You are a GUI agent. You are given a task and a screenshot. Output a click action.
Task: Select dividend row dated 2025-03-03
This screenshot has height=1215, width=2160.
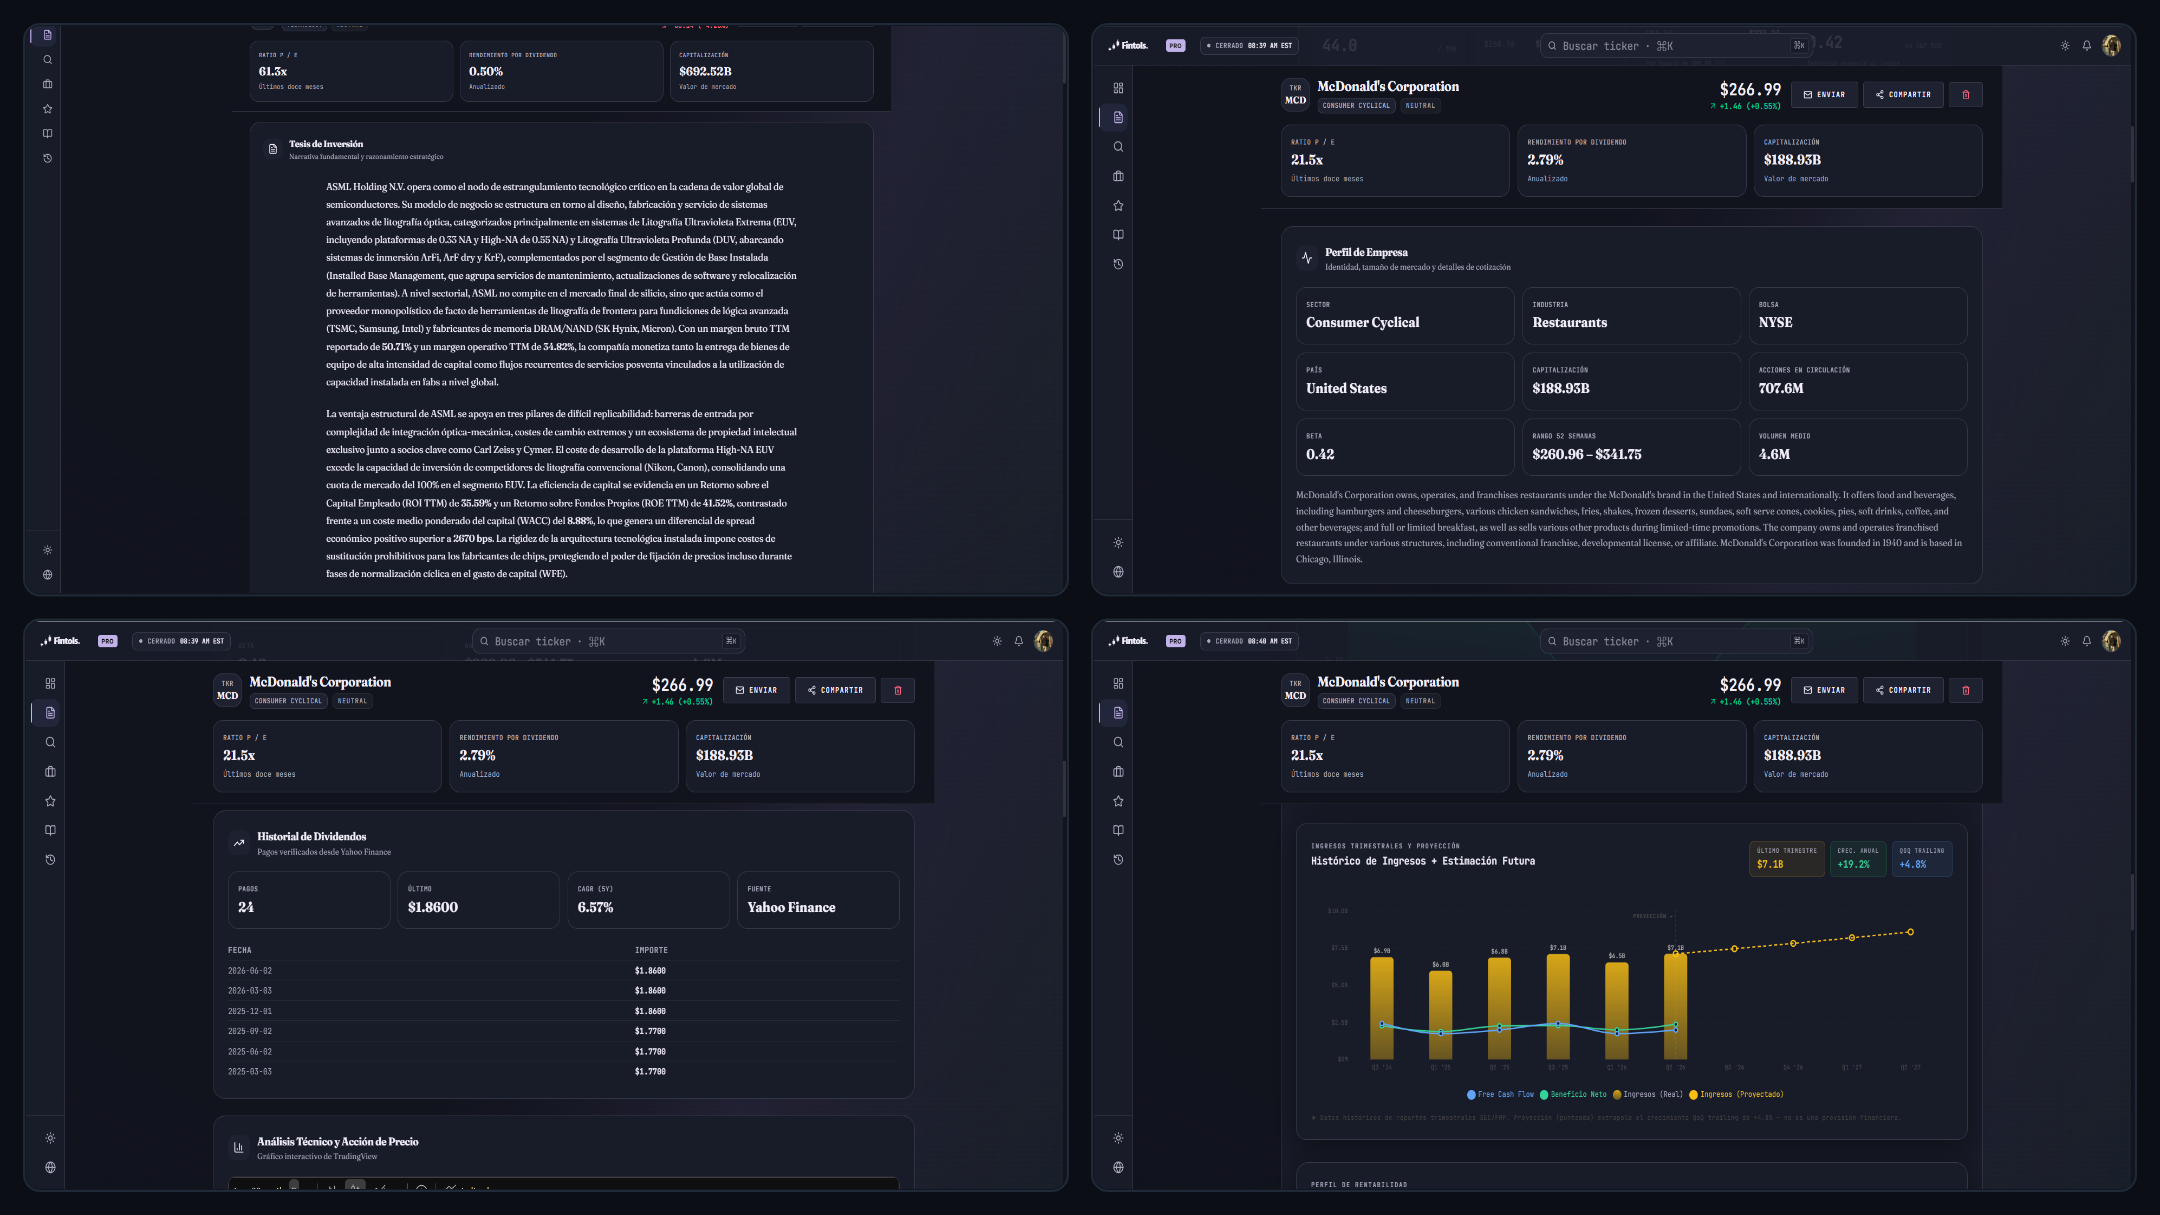563,1072
